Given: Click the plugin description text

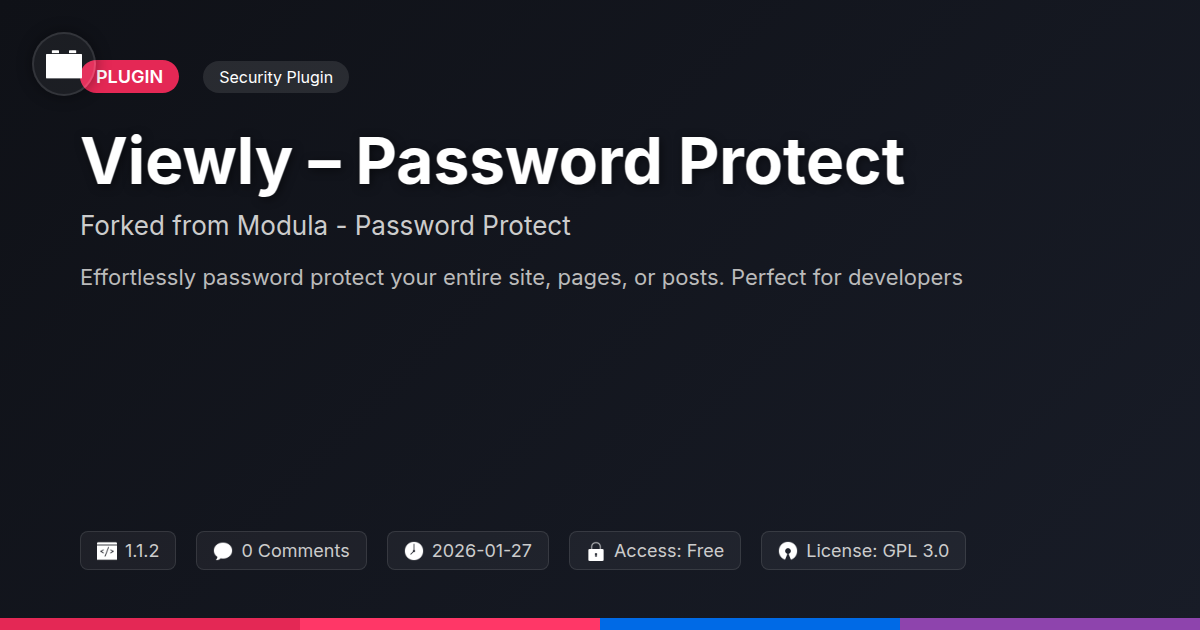Looking at the screenshot, I should pyautogui.click(x=521, y=277).
